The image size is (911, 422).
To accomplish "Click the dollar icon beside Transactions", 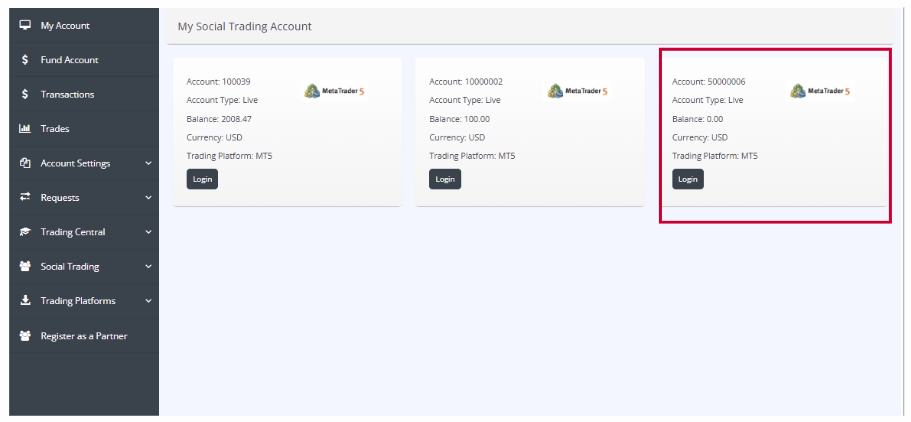I will click(25, 94).
